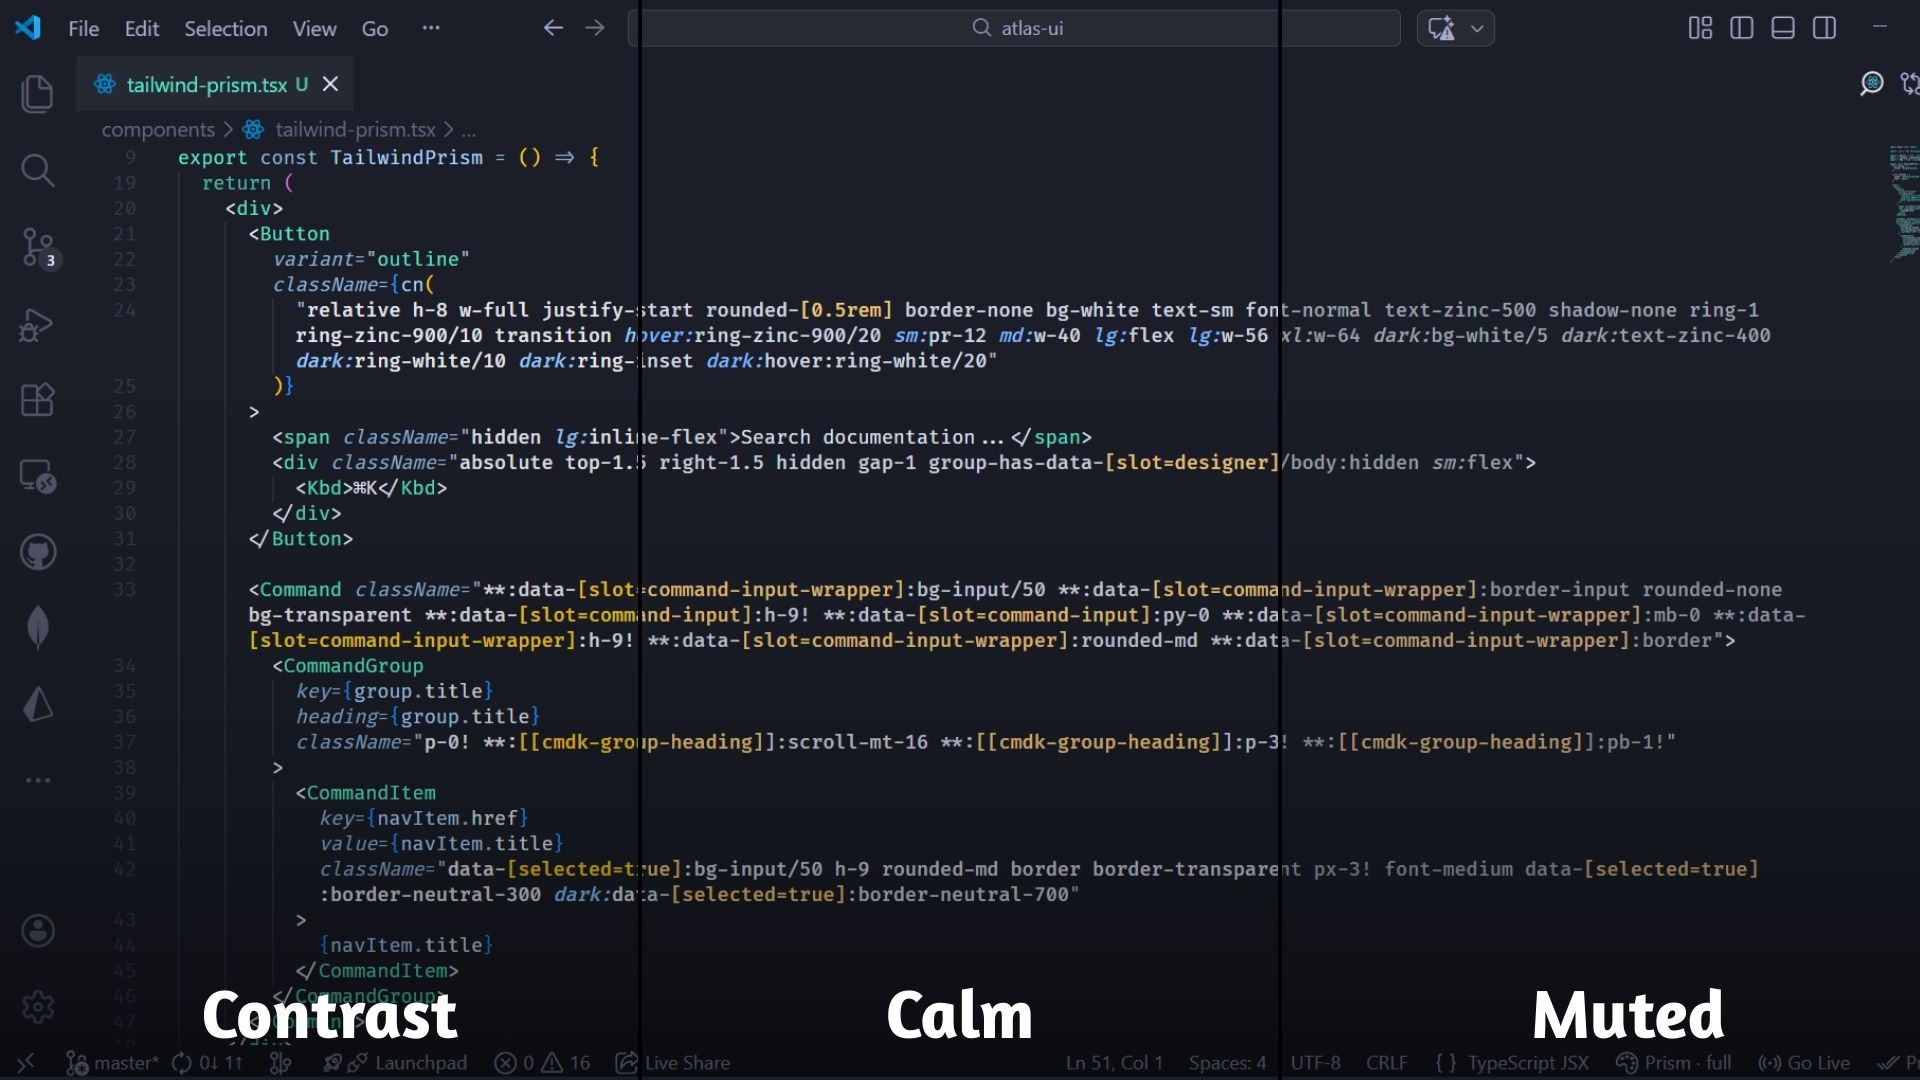
Task: Expand additional views ellipsis in activity bar
Action: (38, 780)
